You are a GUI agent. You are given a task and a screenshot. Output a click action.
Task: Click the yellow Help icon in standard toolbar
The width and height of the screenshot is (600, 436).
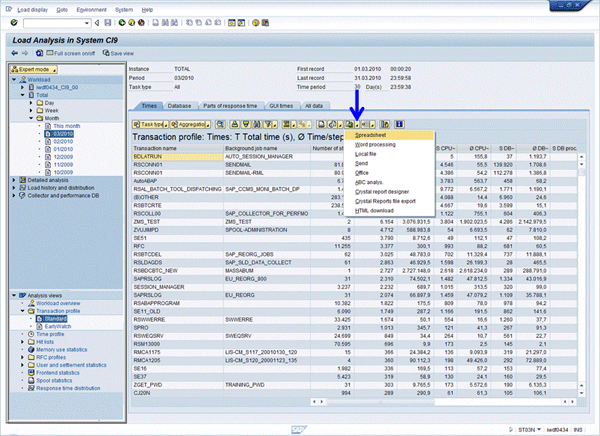point(255,23)
